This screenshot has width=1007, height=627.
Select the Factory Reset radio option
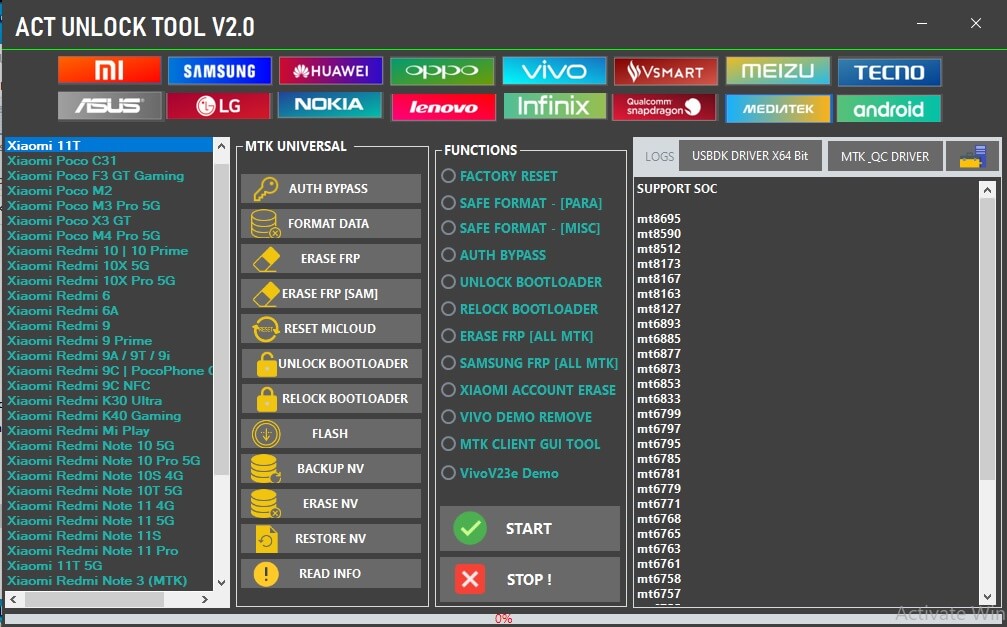449,176
